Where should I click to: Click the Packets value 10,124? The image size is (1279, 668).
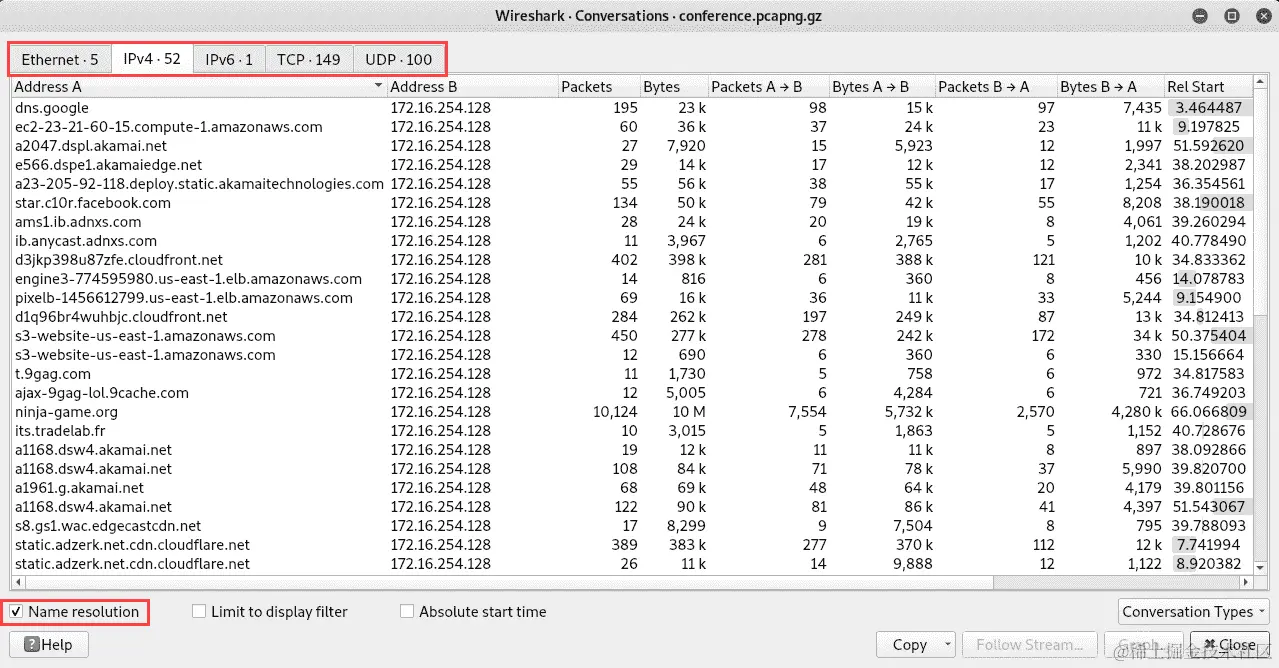pyautogui.click(x=615, y=412)
